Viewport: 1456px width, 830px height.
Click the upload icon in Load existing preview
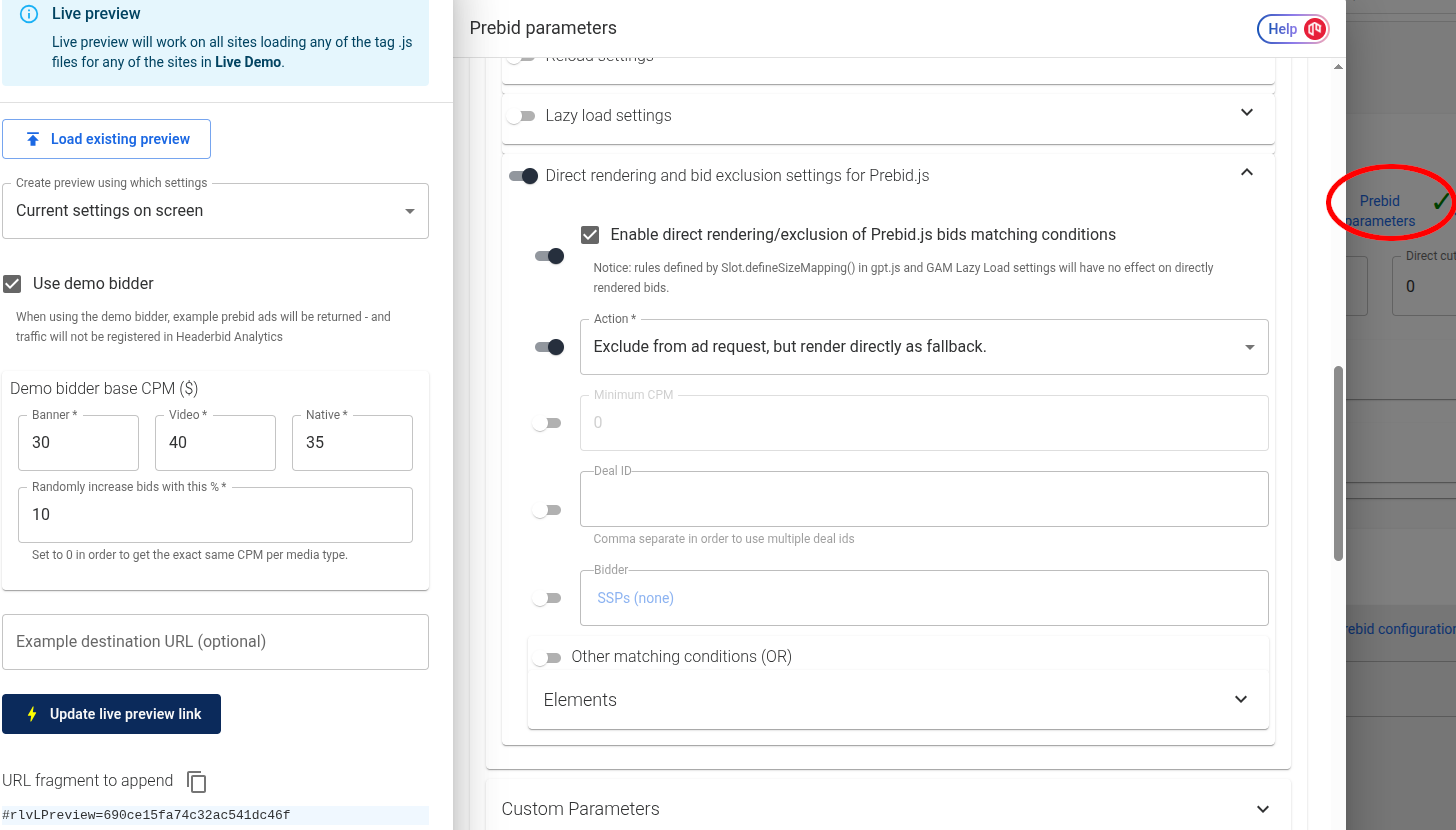(33, 139)
